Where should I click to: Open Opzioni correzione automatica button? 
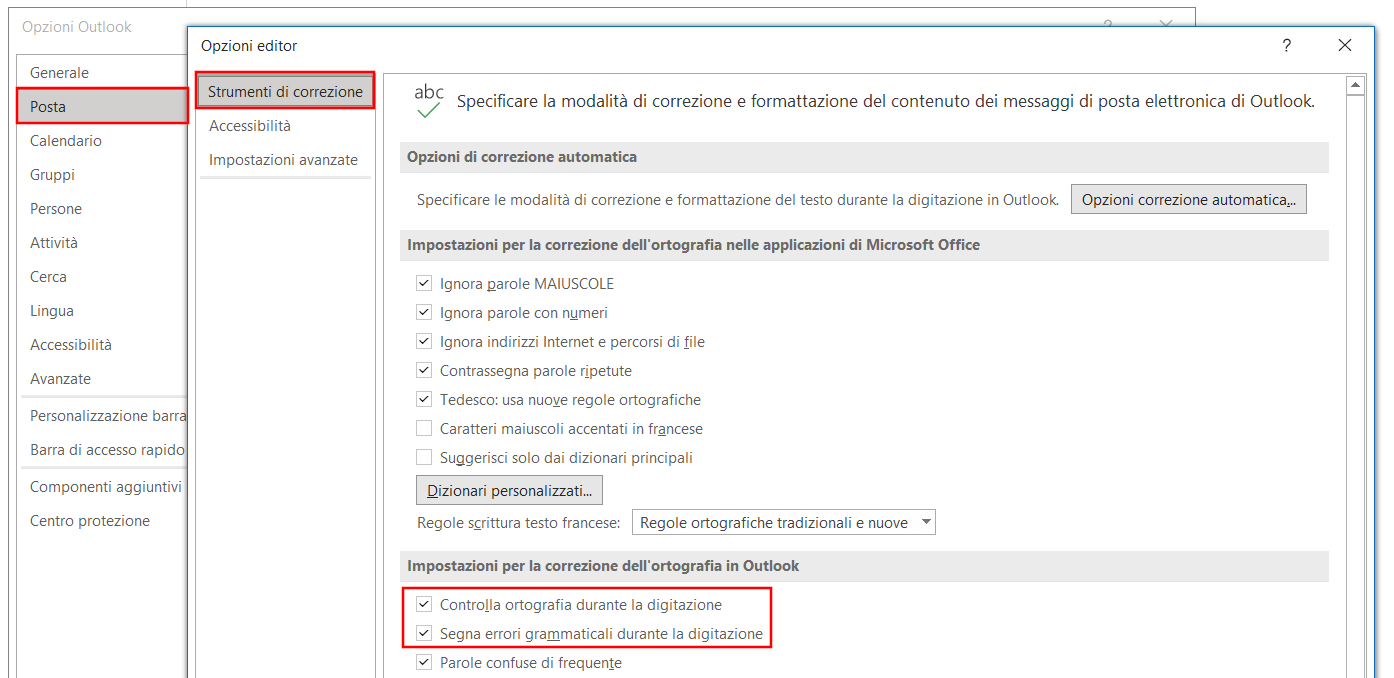pos(1188,200)
